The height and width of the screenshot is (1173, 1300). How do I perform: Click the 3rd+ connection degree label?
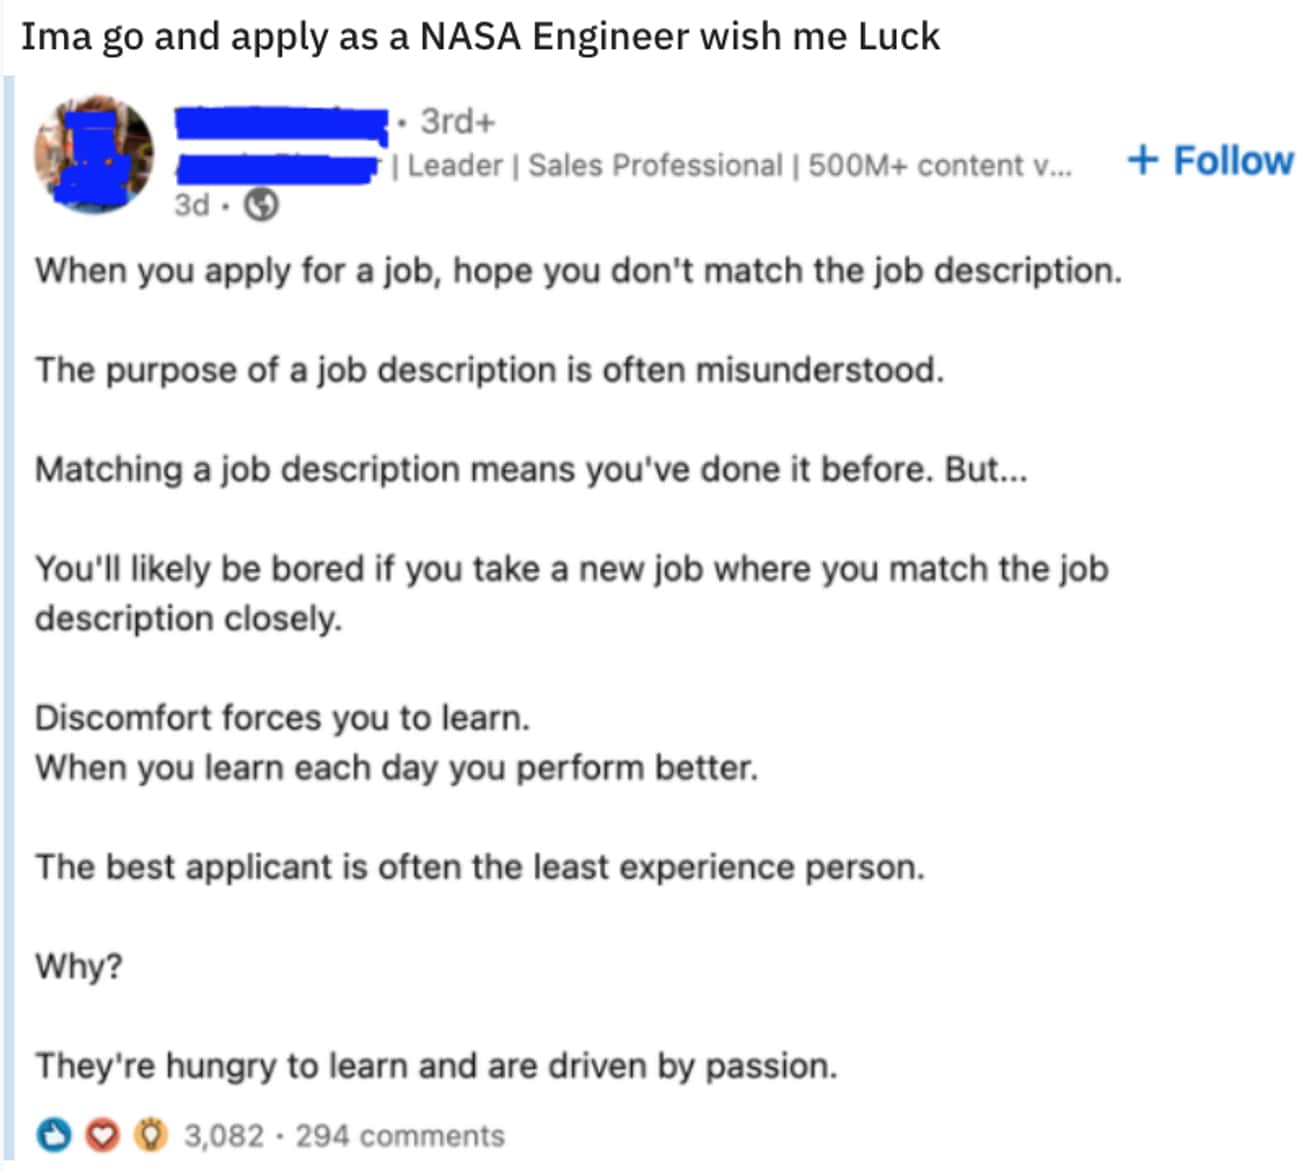click(457, 121)
